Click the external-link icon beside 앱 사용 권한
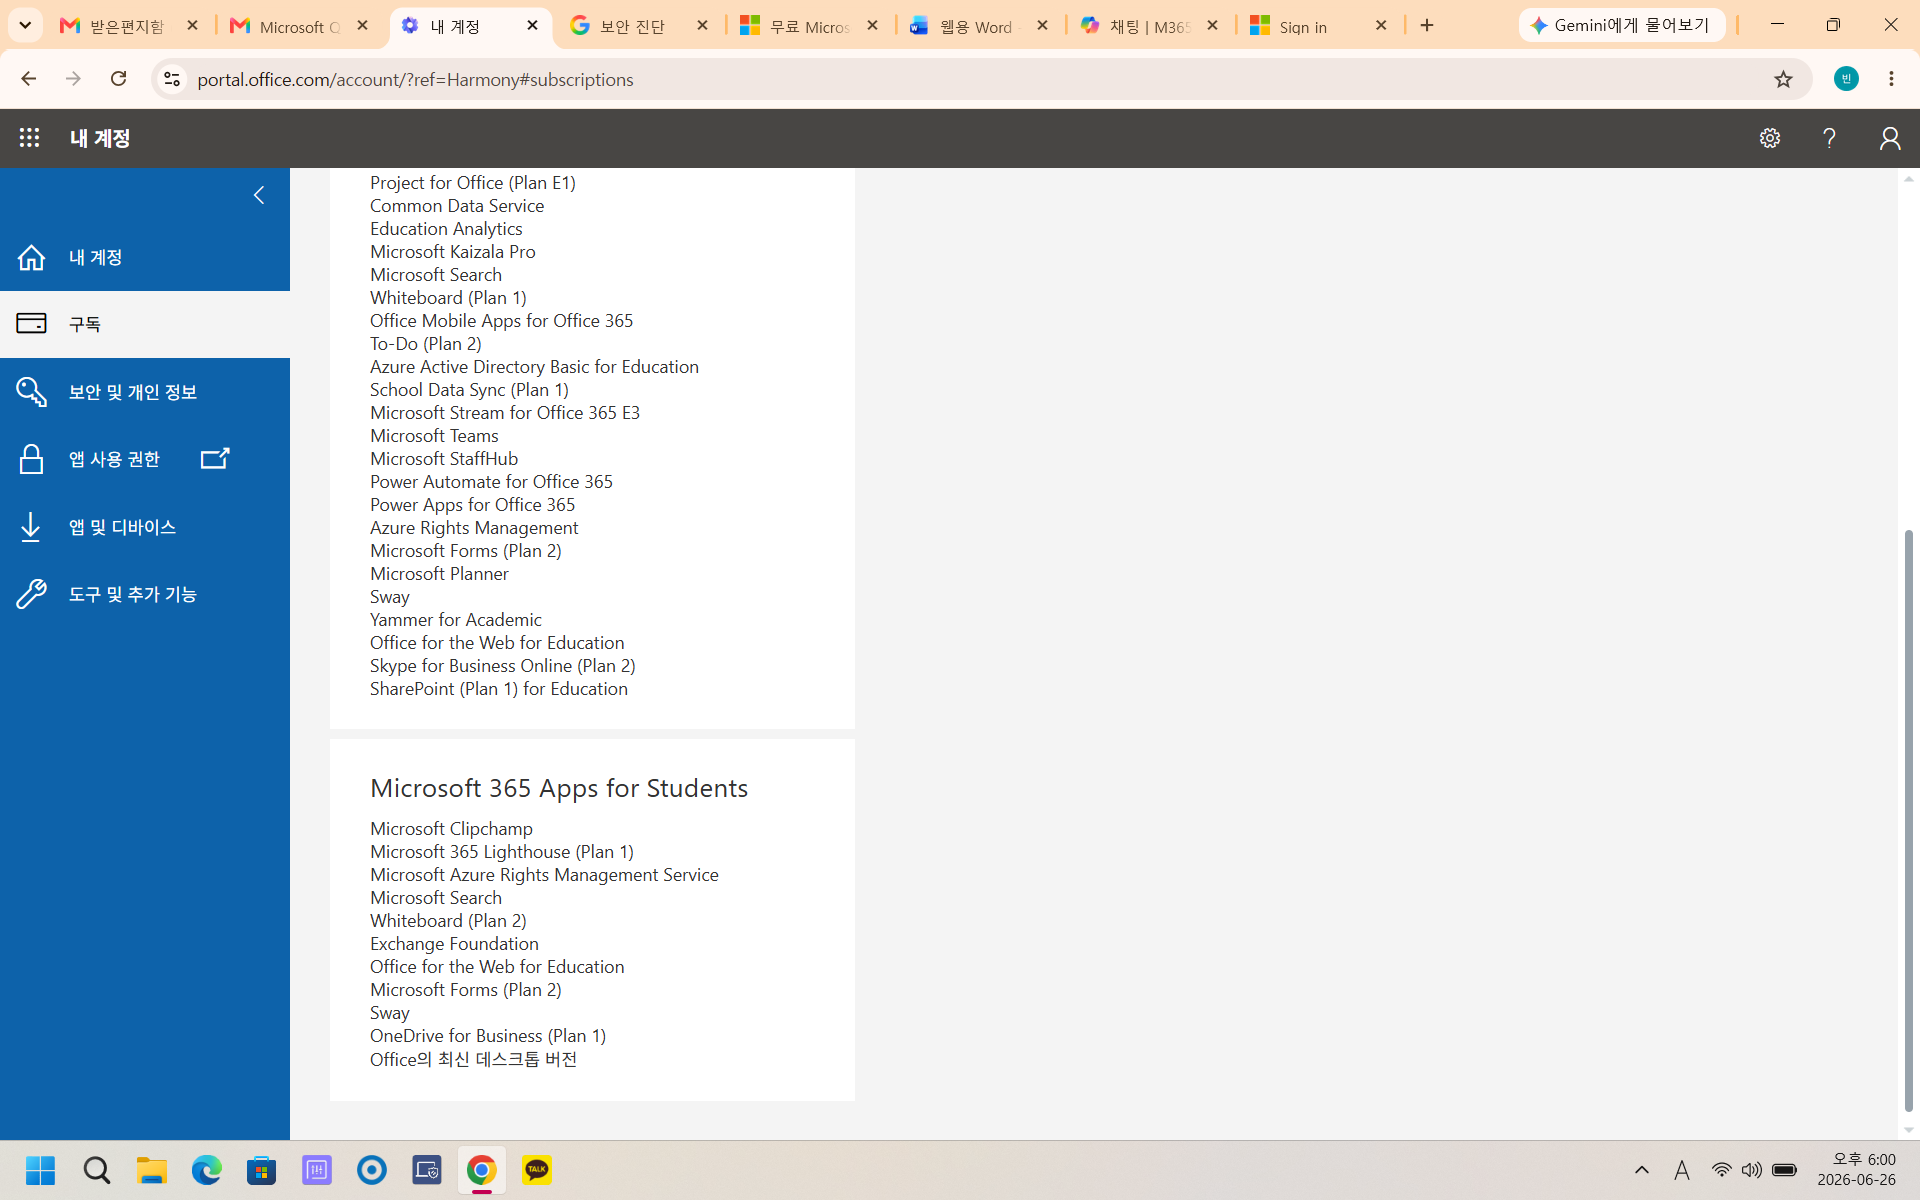 [215, 458]
